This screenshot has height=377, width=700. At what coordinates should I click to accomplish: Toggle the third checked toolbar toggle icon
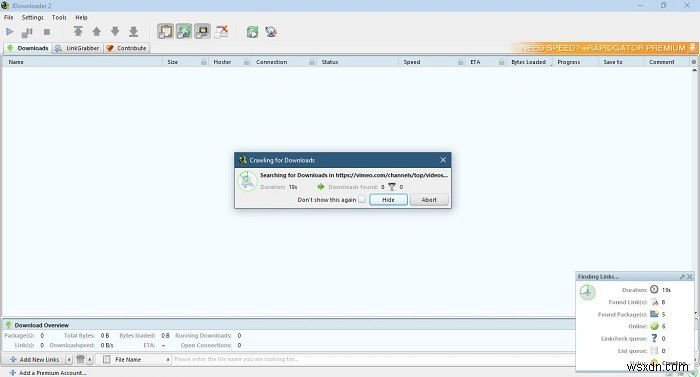click(x=203, y=31)
